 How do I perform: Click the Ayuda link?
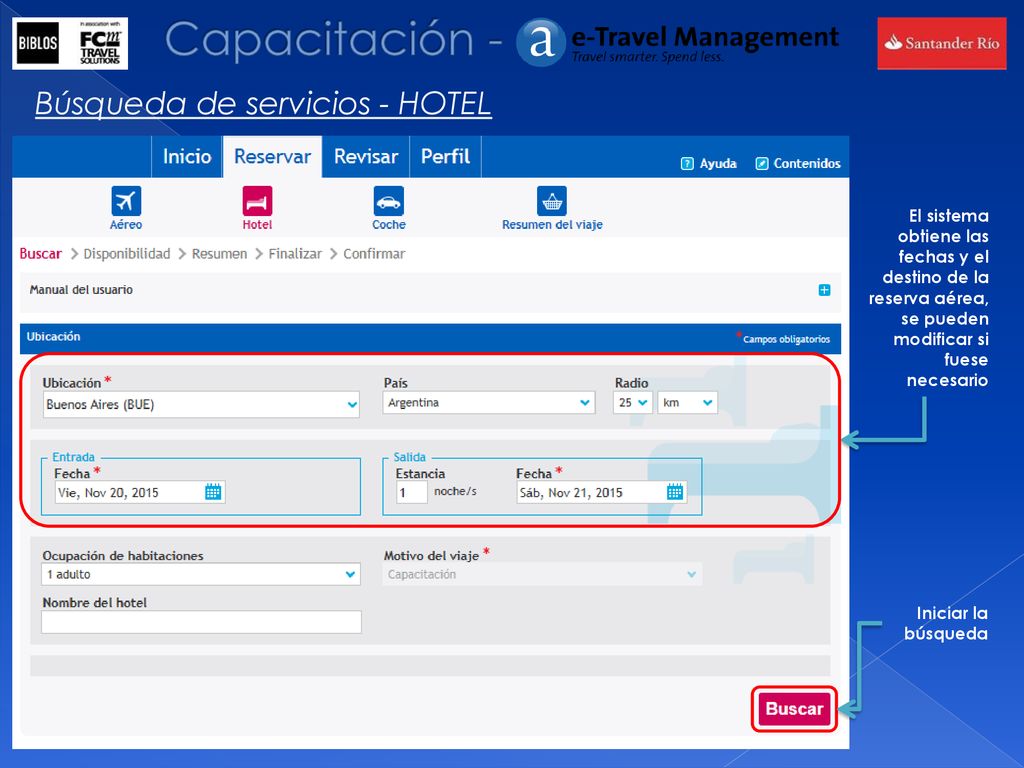point(718,163)
